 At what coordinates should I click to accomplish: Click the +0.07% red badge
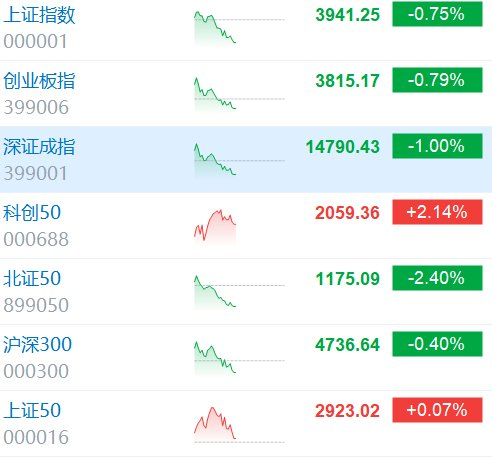[437, 410]
